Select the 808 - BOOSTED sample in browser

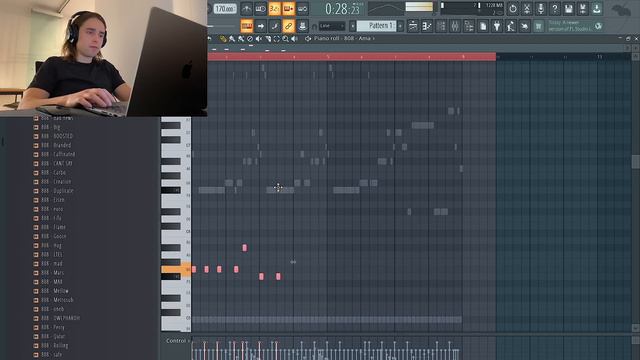(57, 136)
